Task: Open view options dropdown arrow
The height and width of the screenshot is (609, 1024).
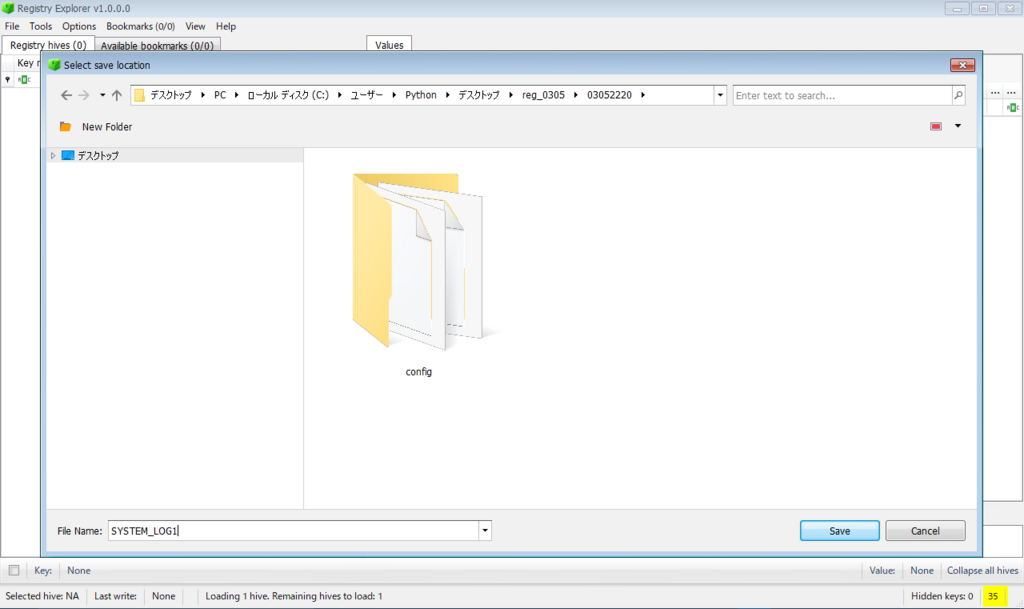Action: [x=958, y=126]
